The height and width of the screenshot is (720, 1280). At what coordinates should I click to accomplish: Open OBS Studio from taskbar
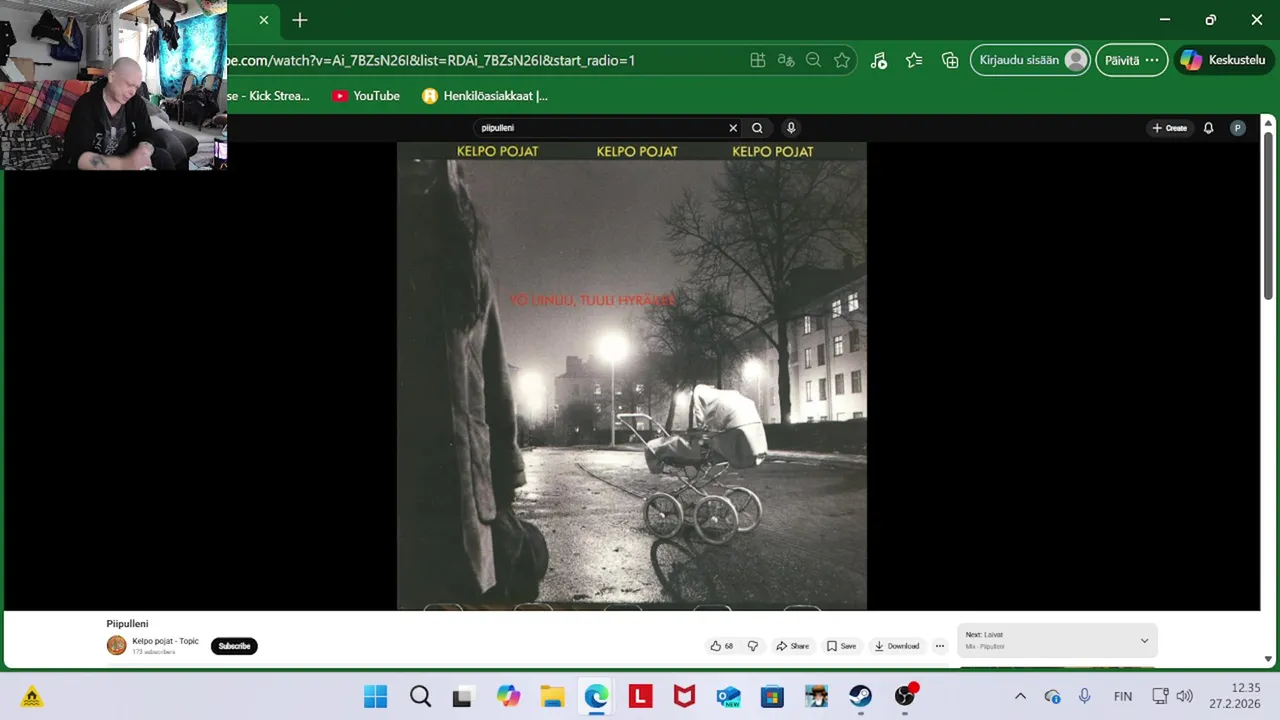(905, 696)
